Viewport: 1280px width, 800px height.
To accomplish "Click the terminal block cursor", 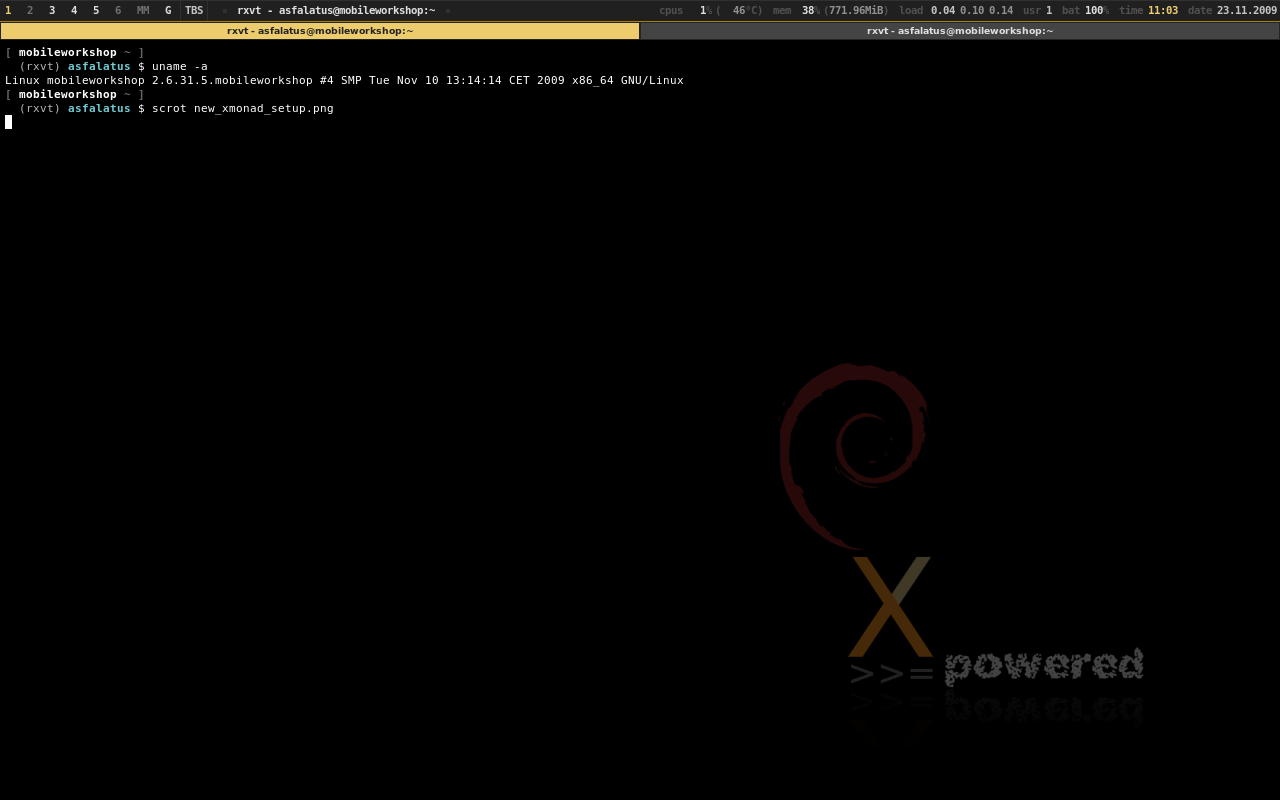I will click(x=8, y=122).
